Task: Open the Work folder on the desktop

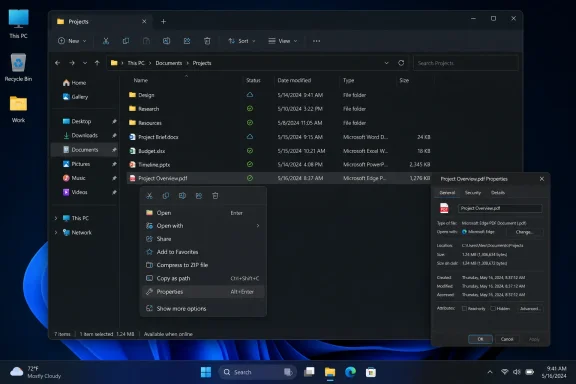Action: [18, 109]
